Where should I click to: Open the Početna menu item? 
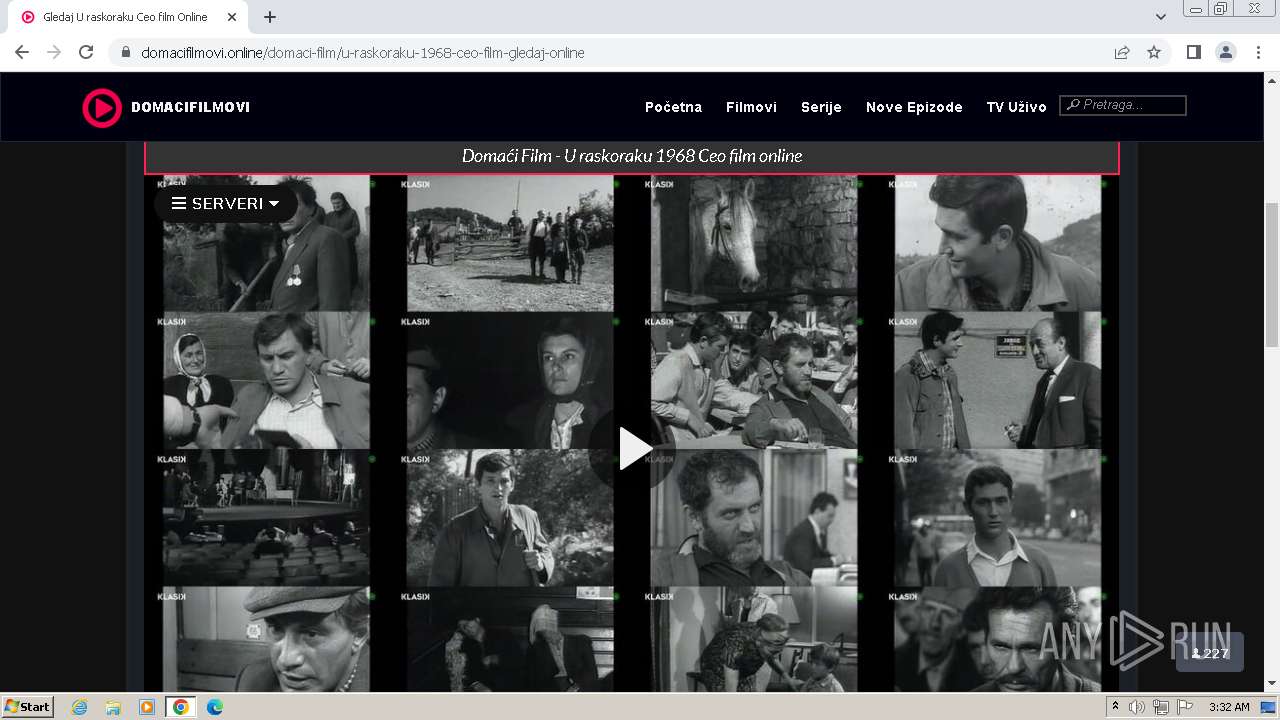pyautogui.click(x=673, y=107)
